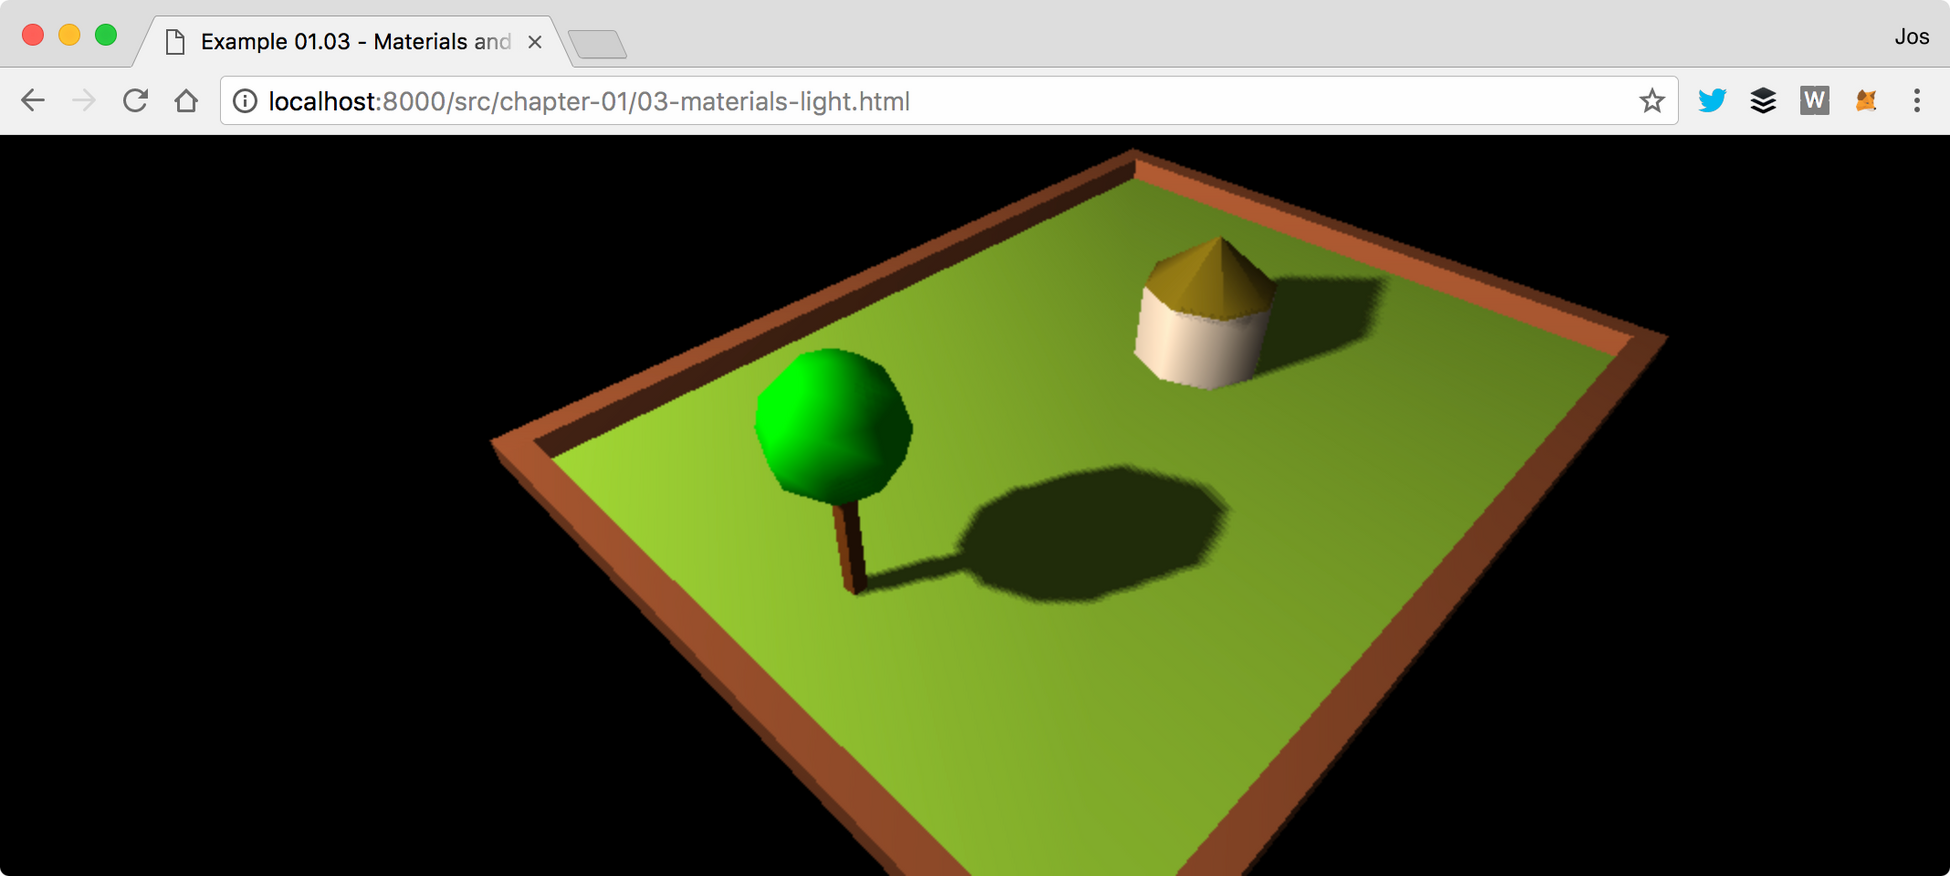Click the forward navigation arrow

(84, 101)
